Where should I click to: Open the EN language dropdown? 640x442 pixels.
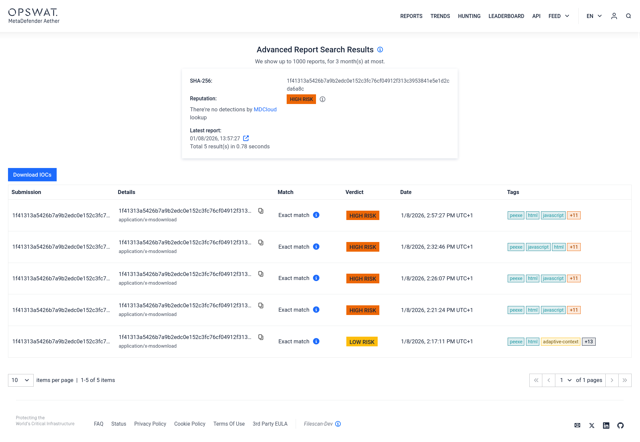click(x=594, y=16)
